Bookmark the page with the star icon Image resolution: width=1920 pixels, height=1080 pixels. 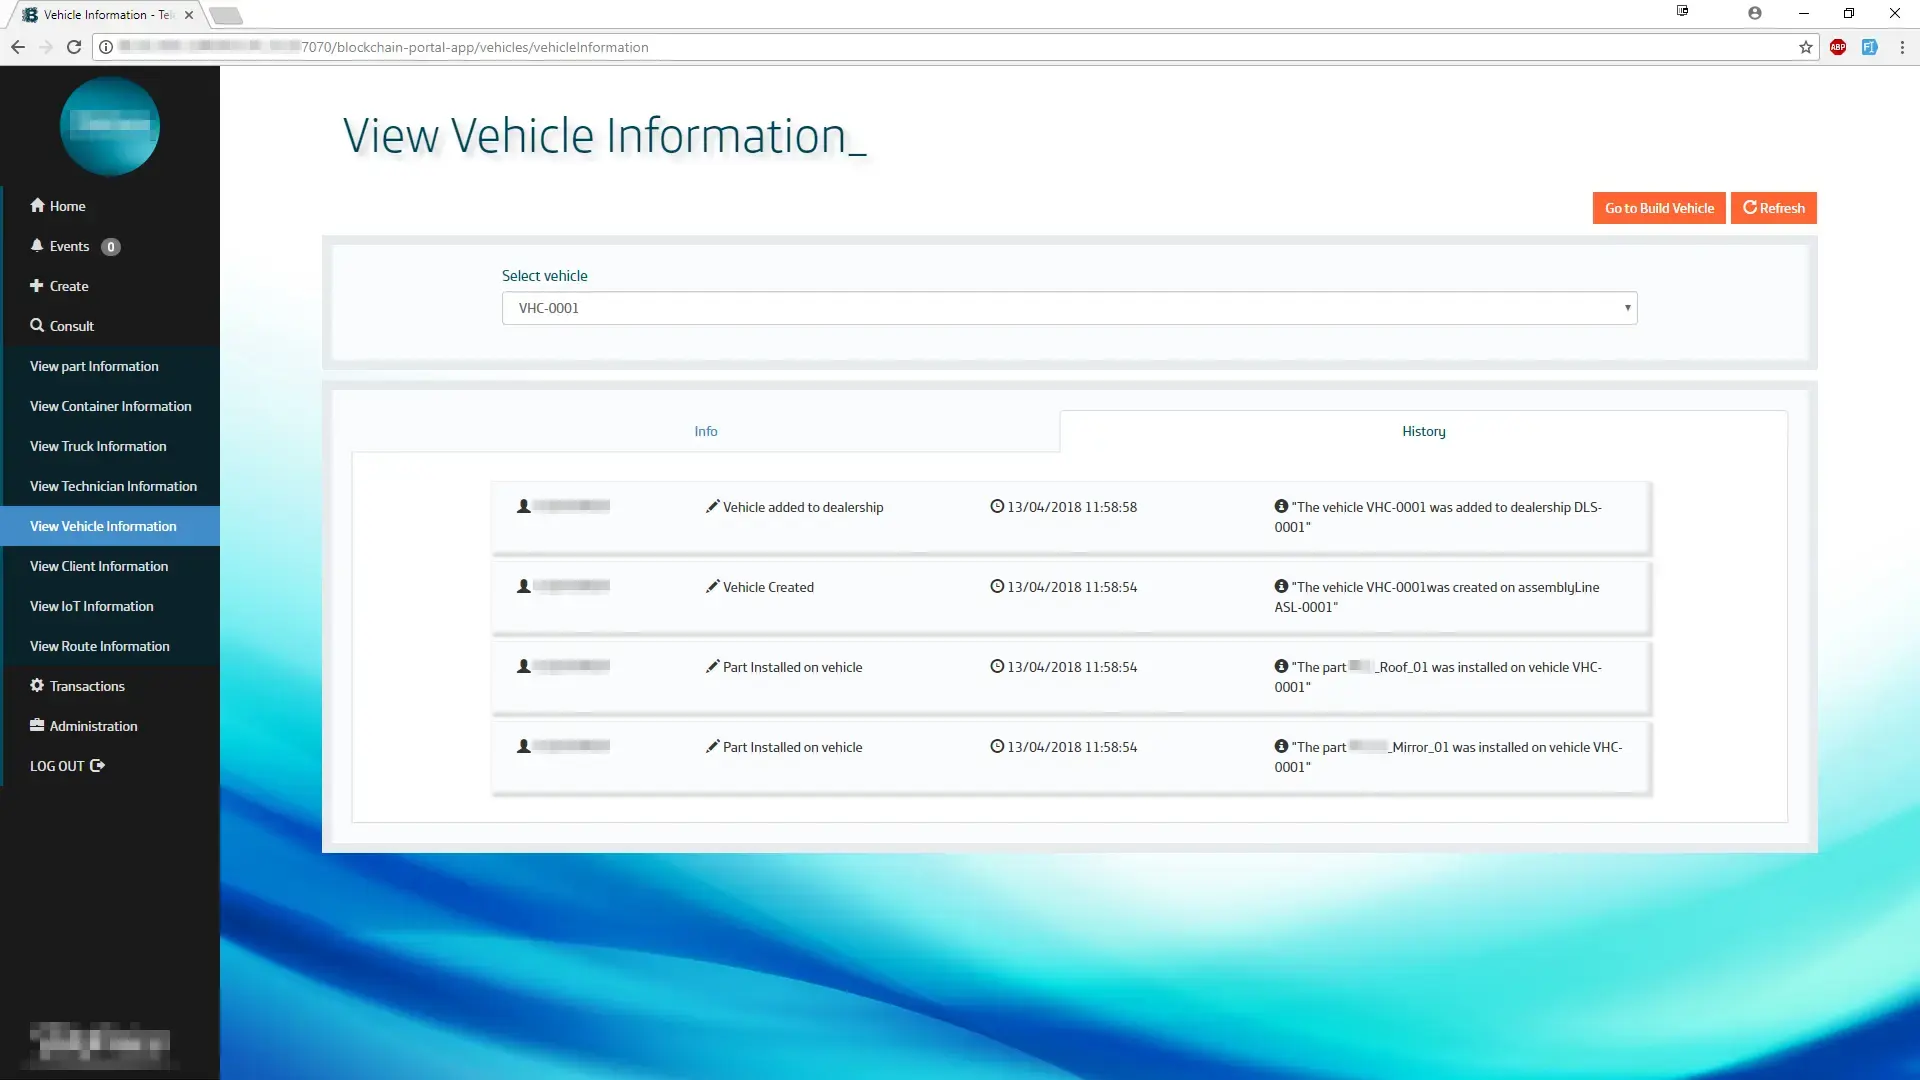pyautogui.click(x=1805, y=47)
